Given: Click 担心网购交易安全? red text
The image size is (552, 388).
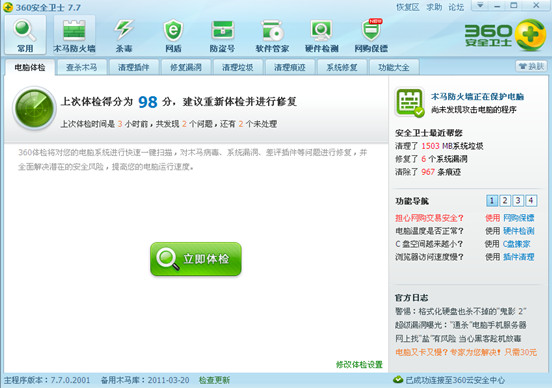Looking at the screenshot, I should 429,218.
